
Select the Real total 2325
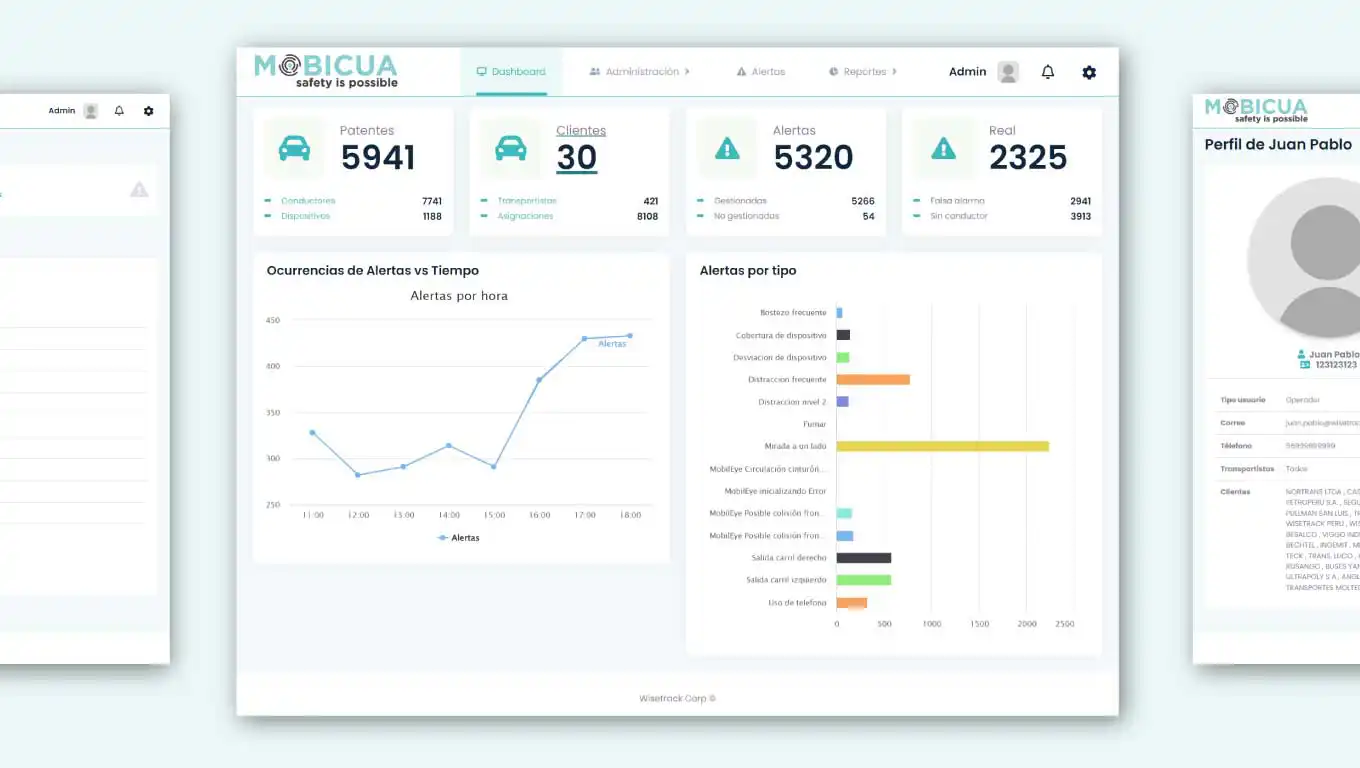click(x=1028, y=158)
